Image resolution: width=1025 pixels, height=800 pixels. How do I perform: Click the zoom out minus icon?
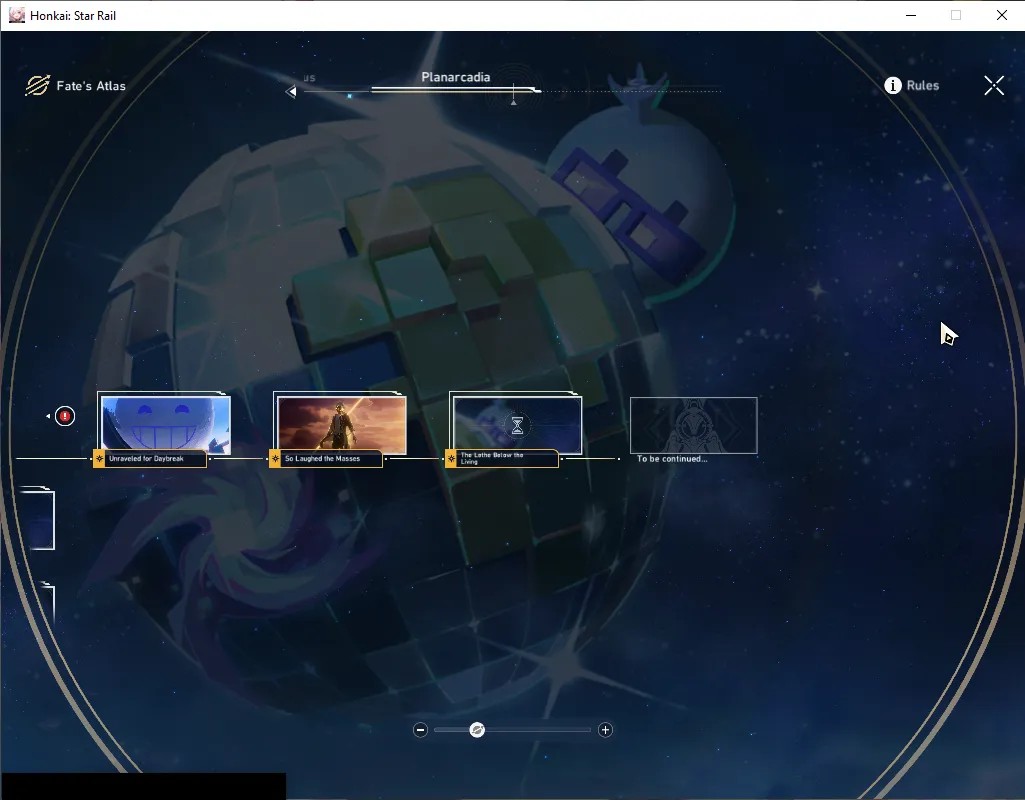420,730
